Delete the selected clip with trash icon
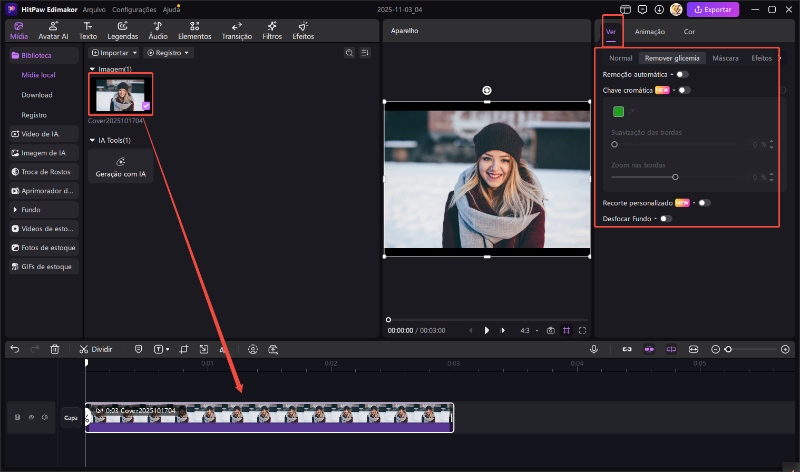Screen dimensions: 800x472 coord(55,349)
